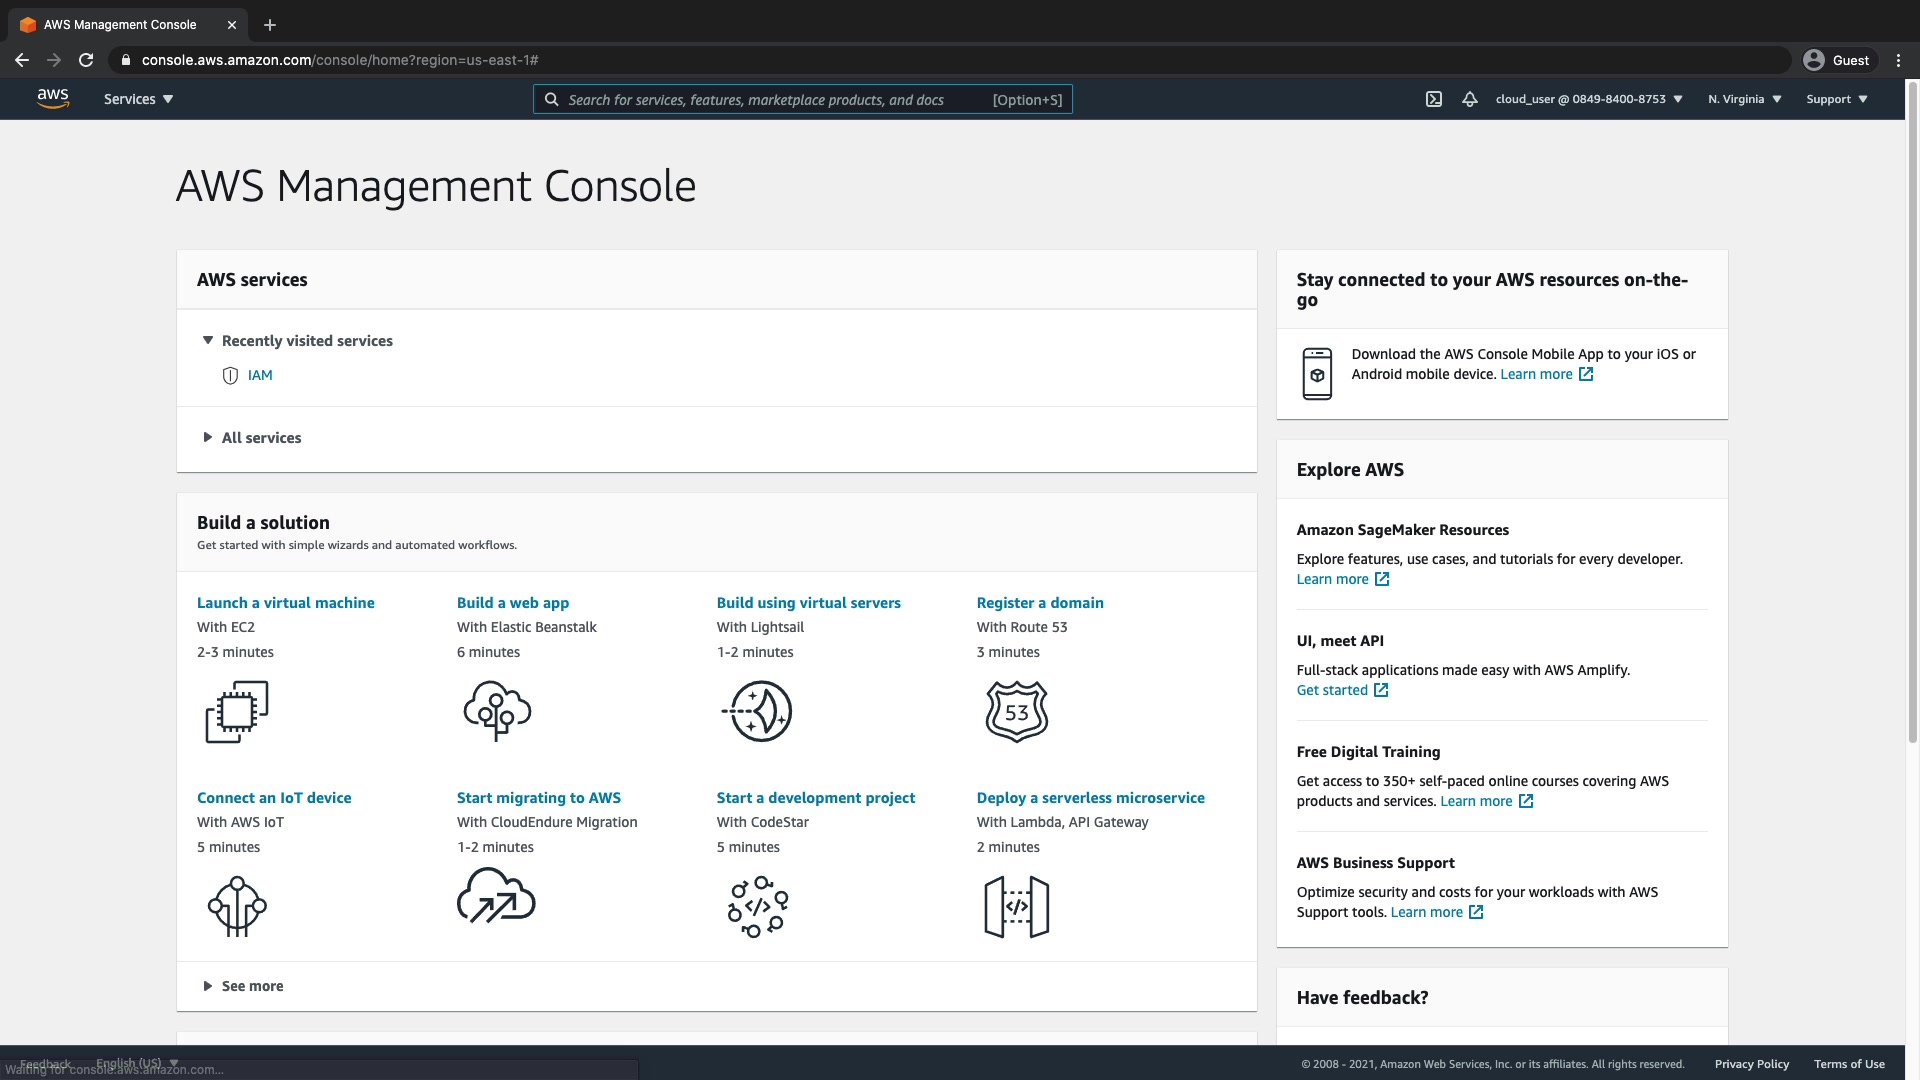The image size is (1920, 1080).
Task: Click the Elastic Beanstalk cloud tree icon
Action: click(x=497, y=711)
